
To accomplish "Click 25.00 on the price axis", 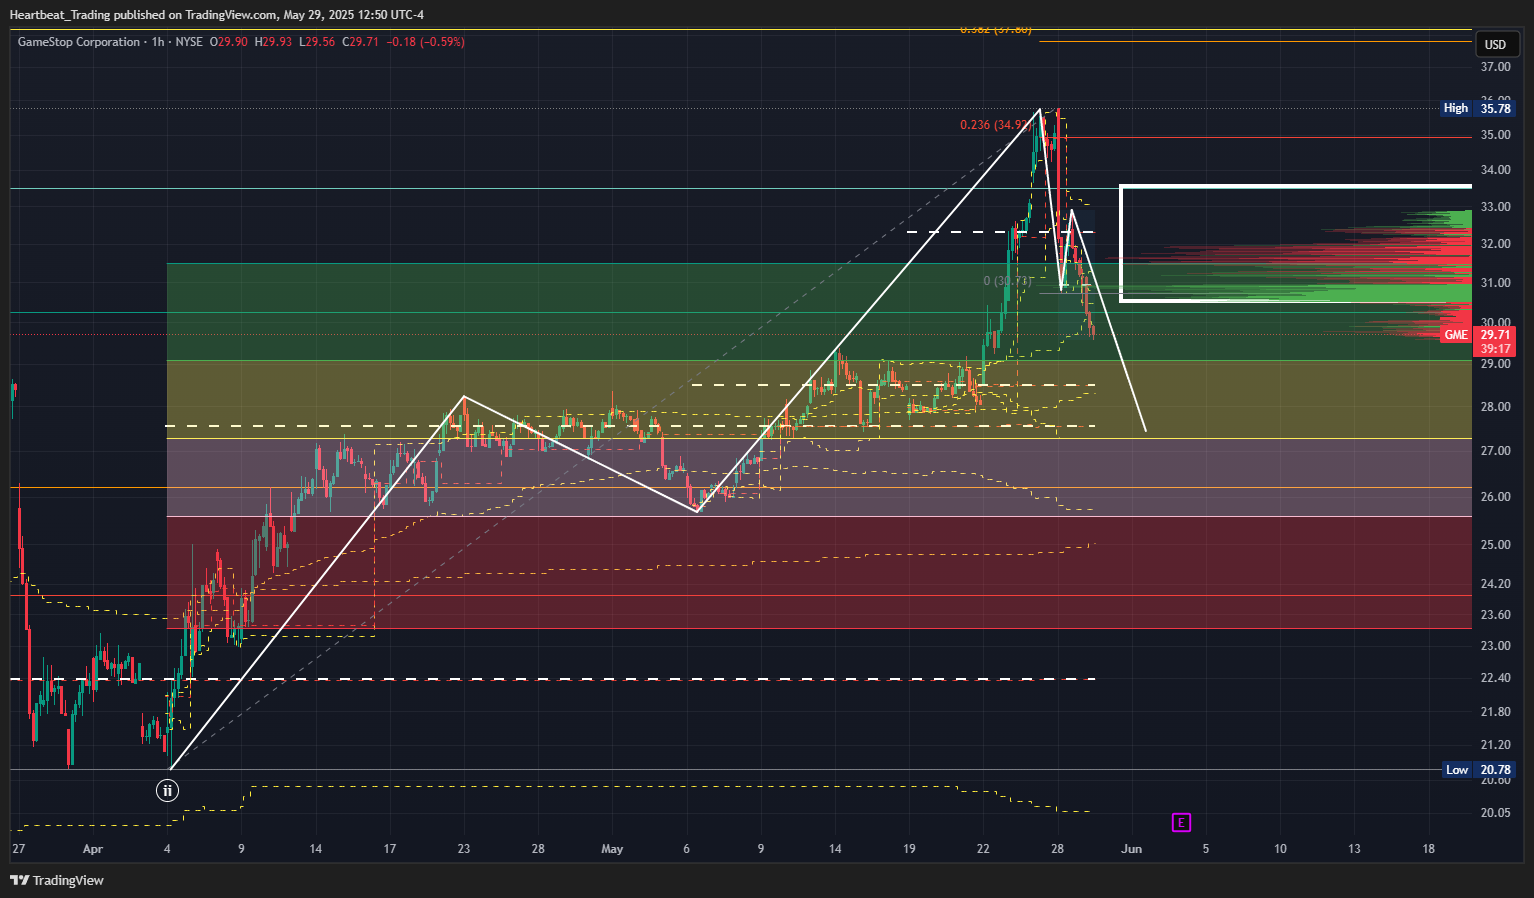I will tap(1495, 545).
